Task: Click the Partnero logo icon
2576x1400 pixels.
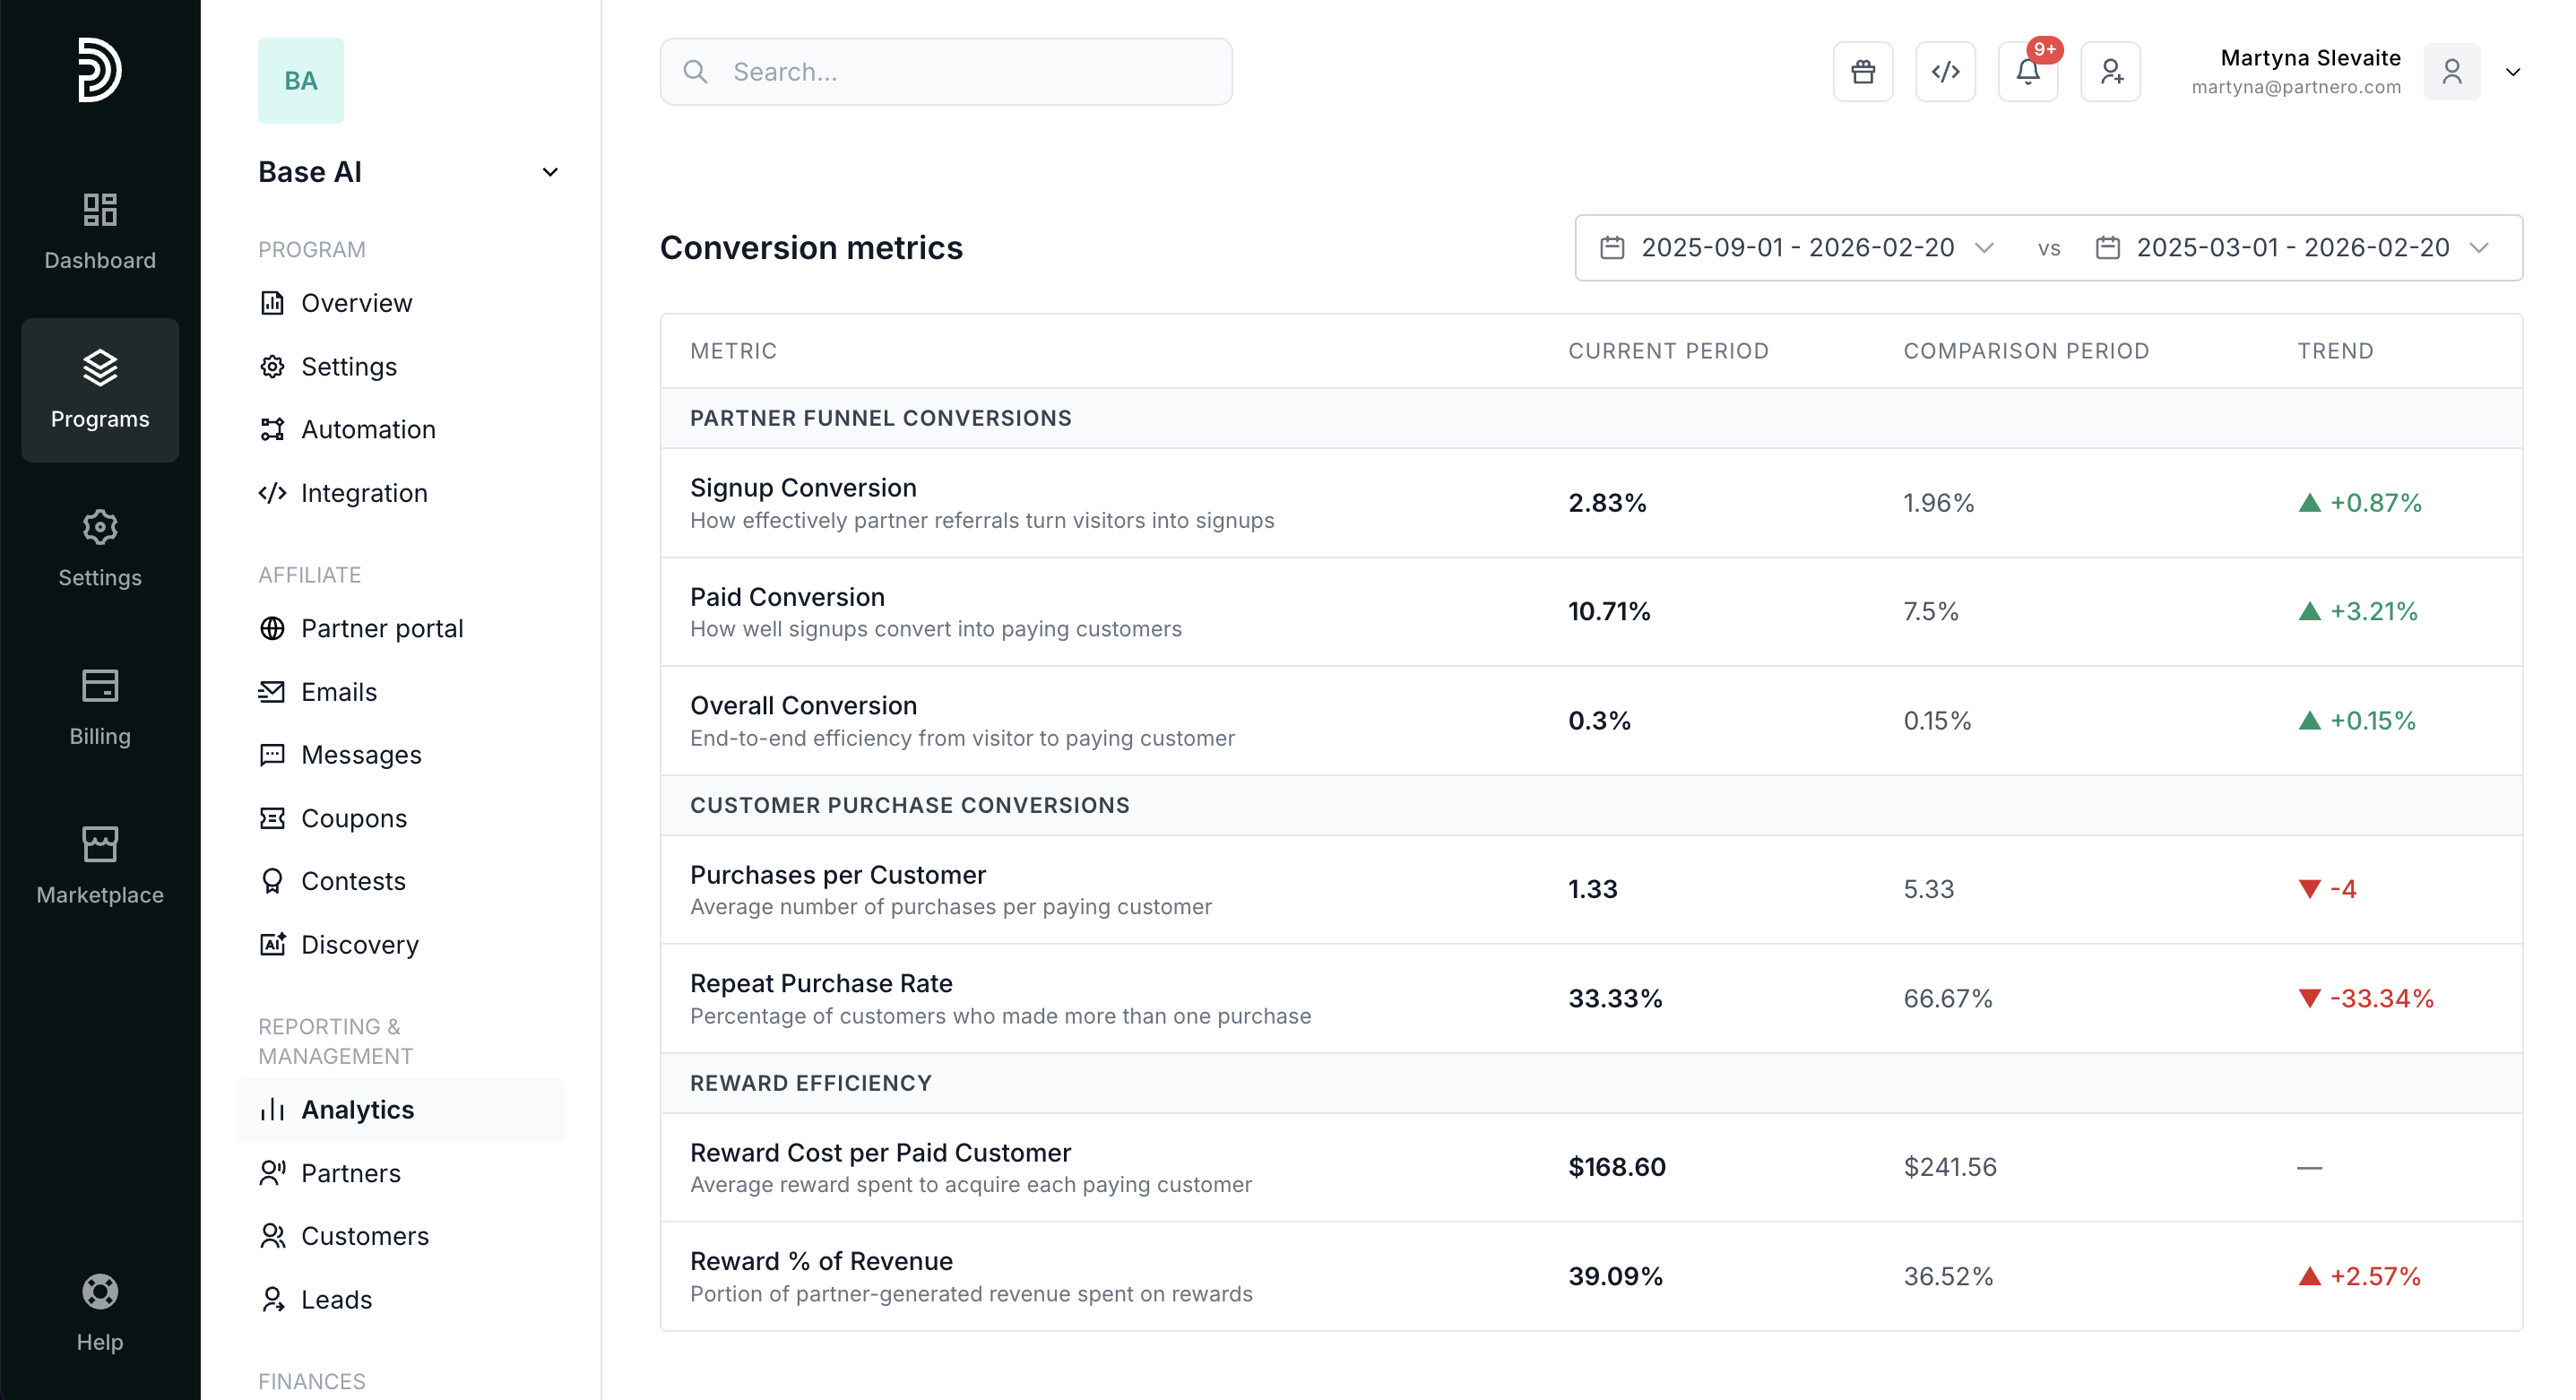Action: click(x=100, y=70)
